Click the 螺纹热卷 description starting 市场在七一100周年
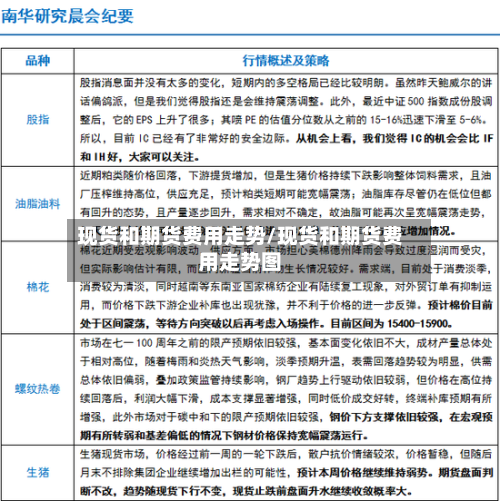Viewport: 500px width, 501px height. pos(286,389)
